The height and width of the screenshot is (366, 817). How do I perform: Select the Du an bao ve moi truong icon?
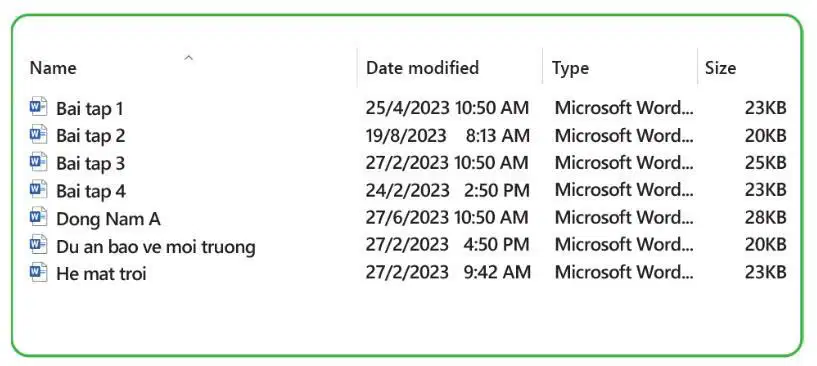(39, 245)
